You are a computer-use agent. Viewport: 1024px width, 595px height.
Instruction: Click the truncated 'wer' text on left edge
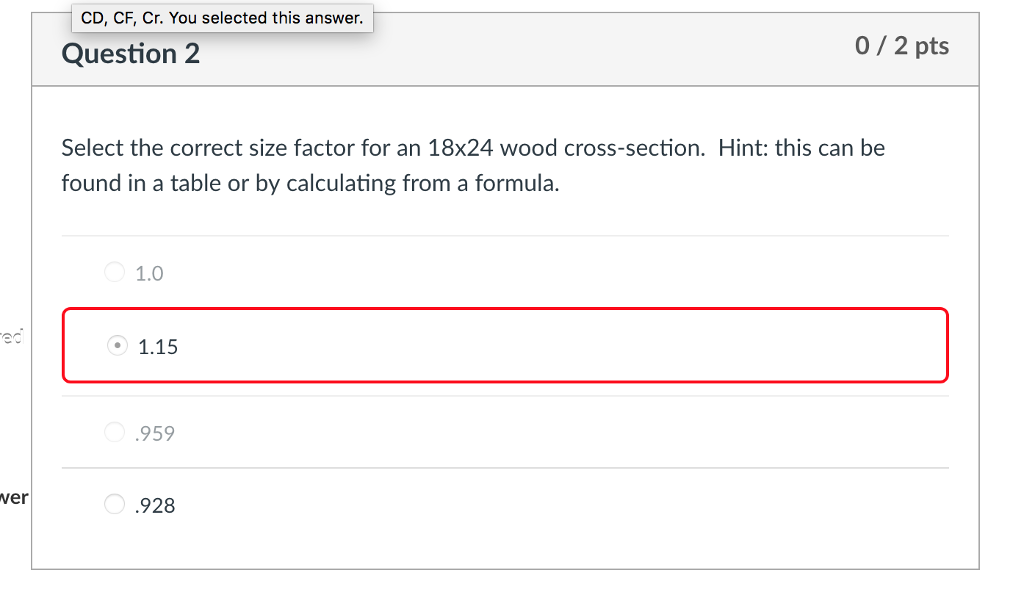(x=14, y=496)
